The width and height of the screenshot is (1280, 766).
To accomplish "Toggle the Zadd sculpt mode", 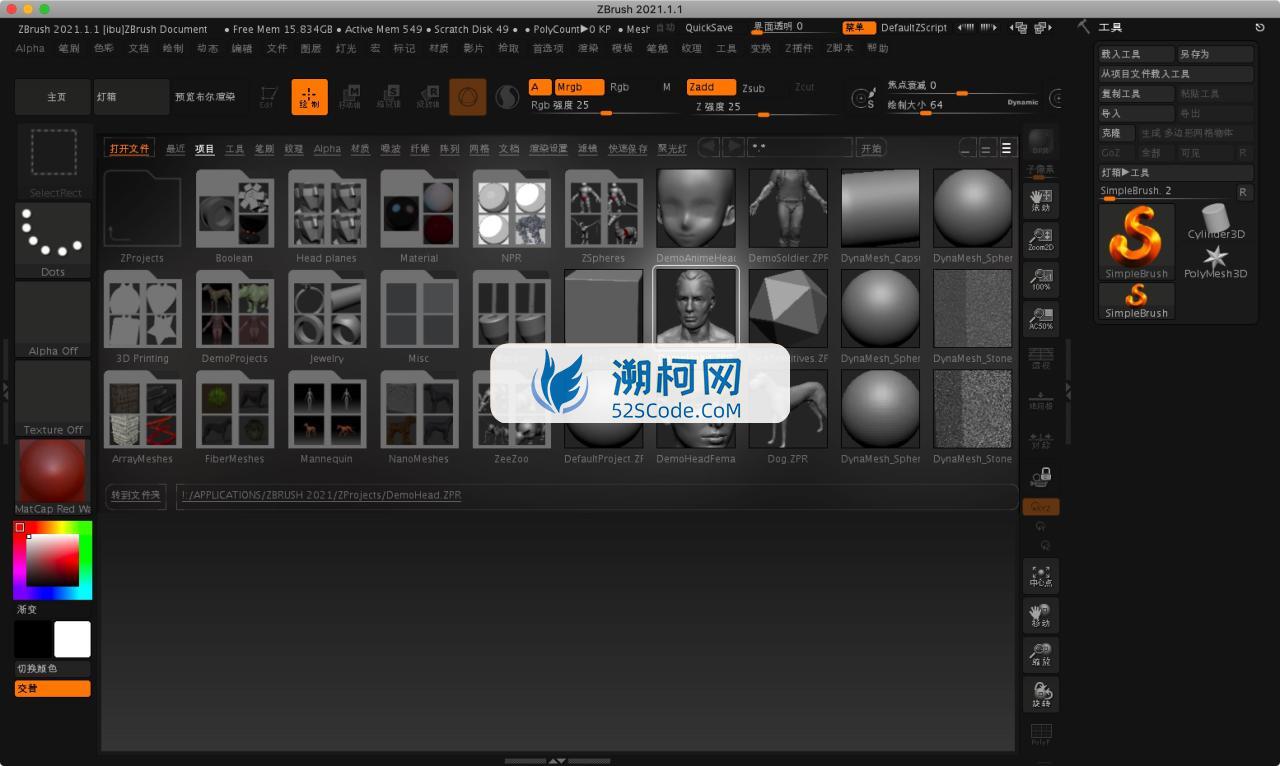I will [711, 87].
